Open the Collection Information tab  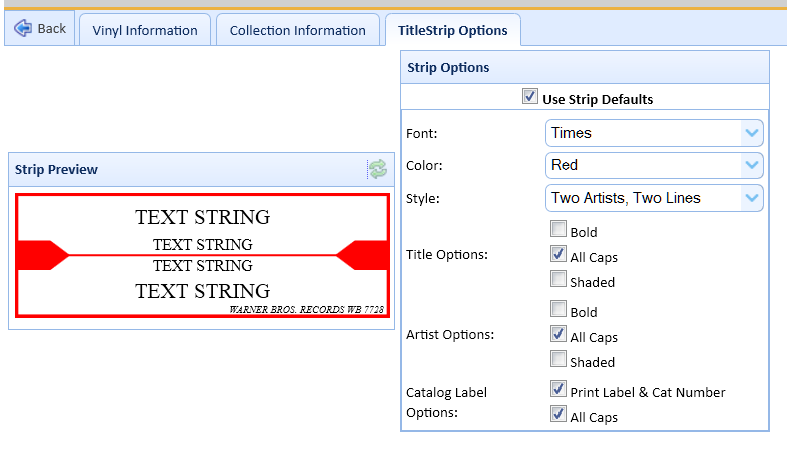pyautogui.click(x=298, y=30)
